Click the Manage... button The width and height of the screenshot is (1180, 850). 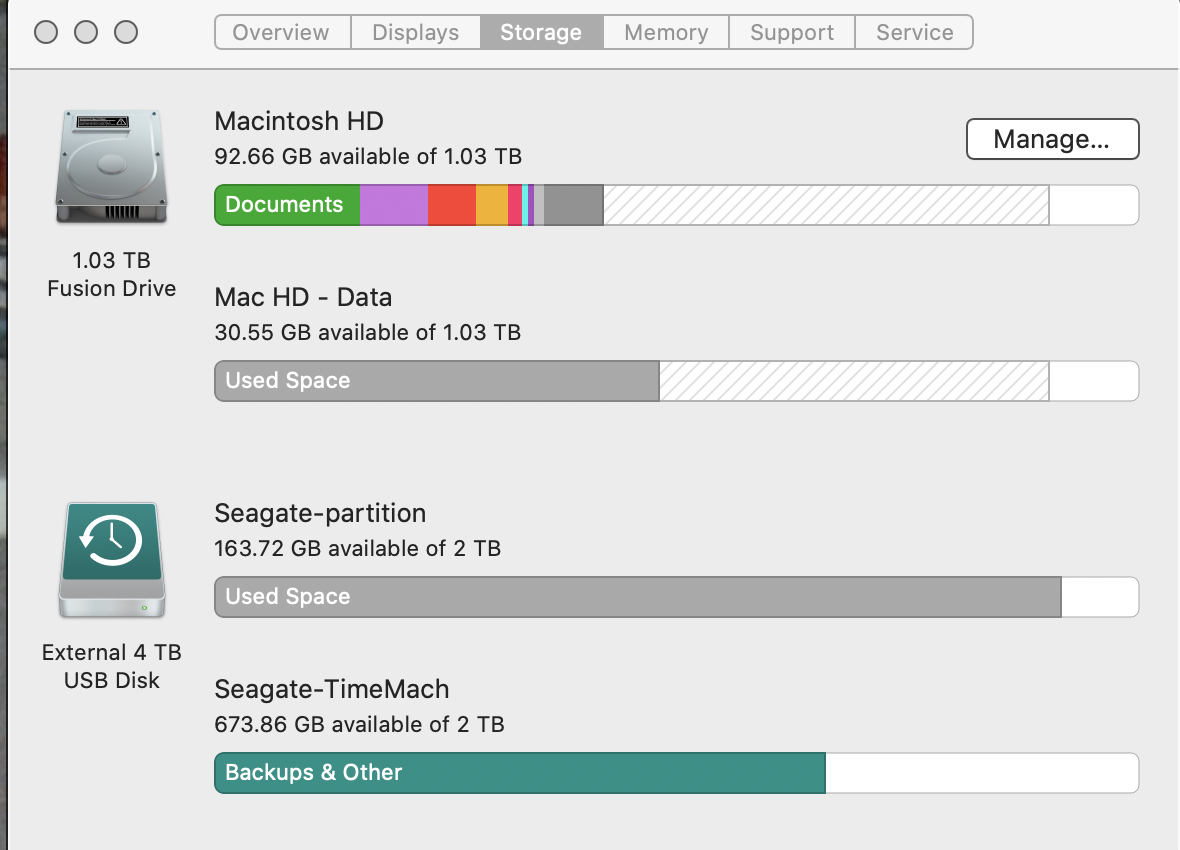pos(1052,139)
